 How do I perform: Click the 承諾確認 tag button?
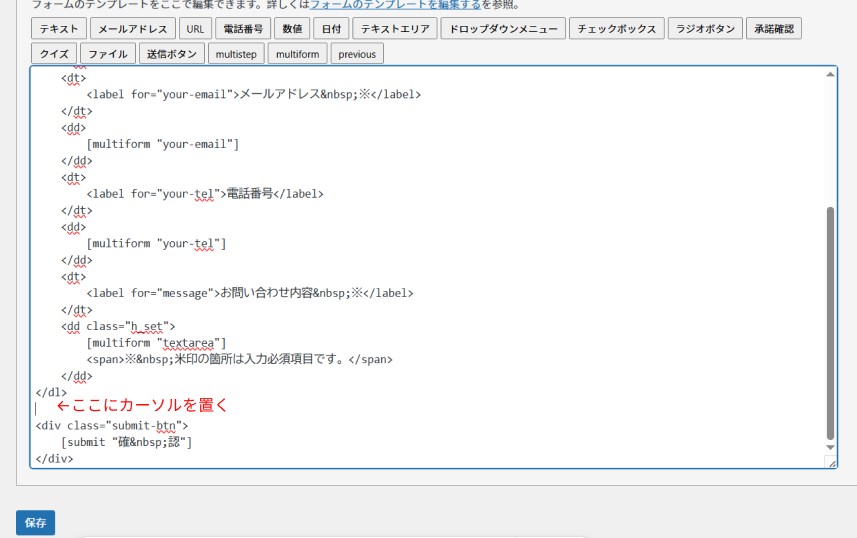click(x=774, y=29)
